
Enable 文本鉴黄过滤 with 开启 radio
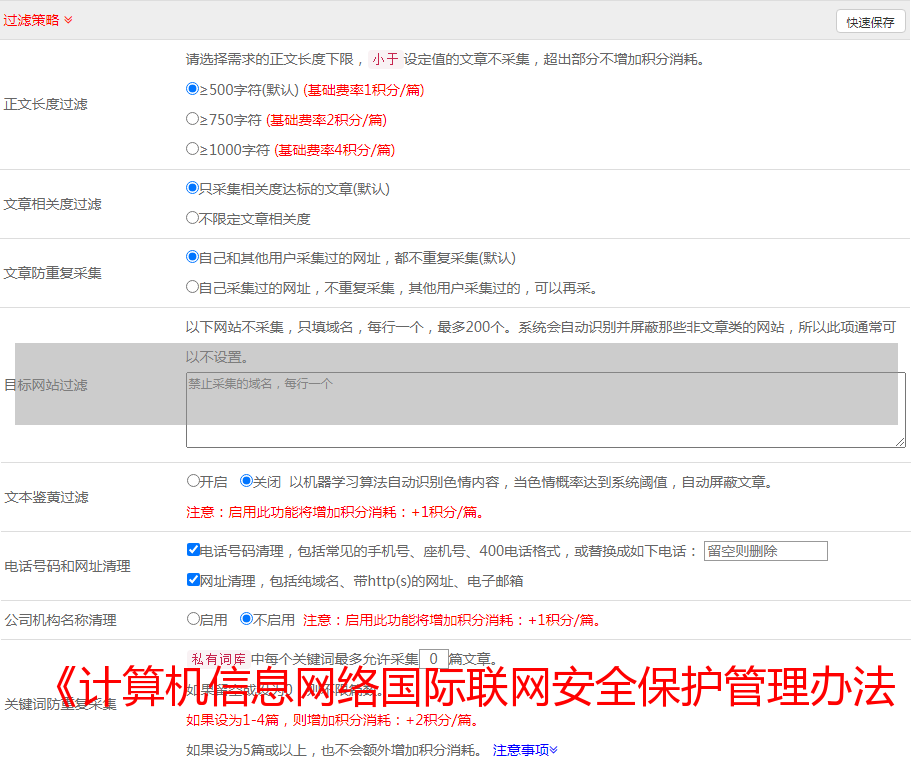pos(194,481)
